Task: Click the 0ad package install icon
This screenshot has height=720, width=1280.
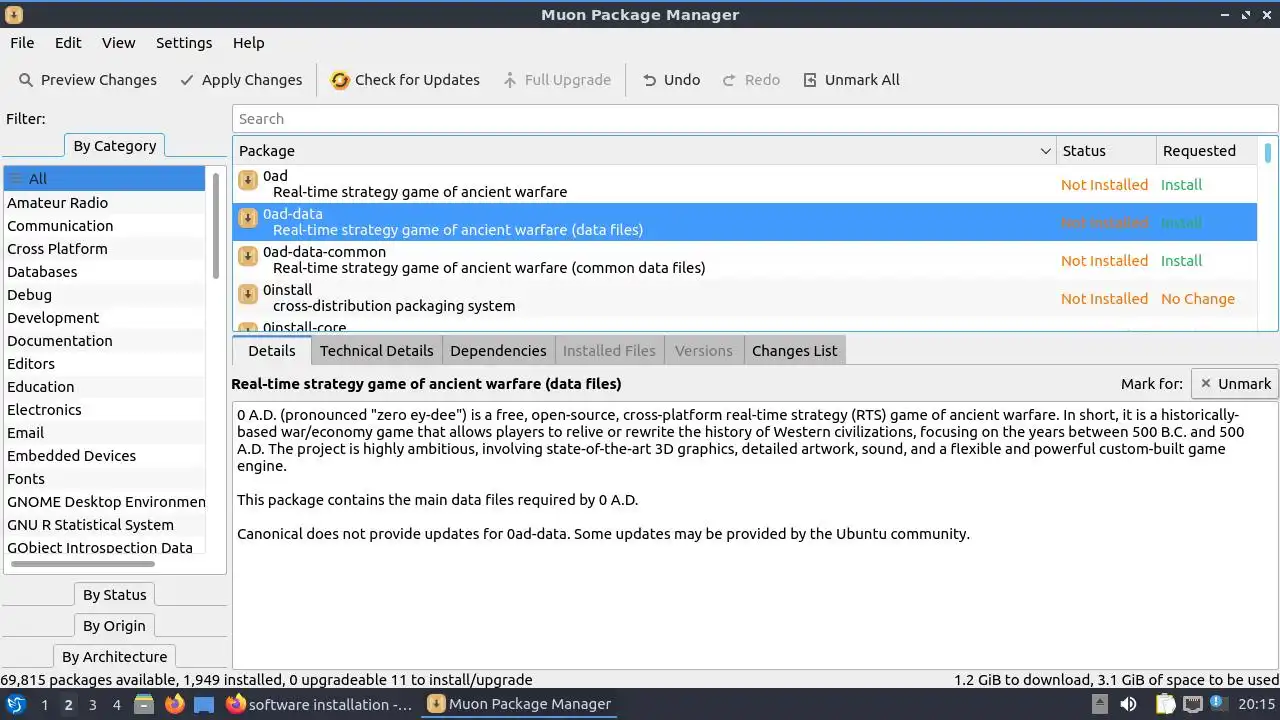Action: [248, 180]
